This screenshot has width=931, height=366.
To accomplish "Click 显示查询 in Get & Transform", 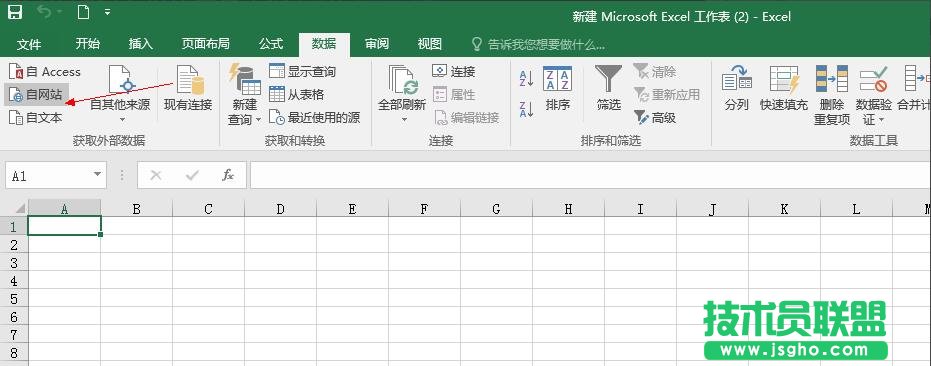I will click(x=302, y=72).
